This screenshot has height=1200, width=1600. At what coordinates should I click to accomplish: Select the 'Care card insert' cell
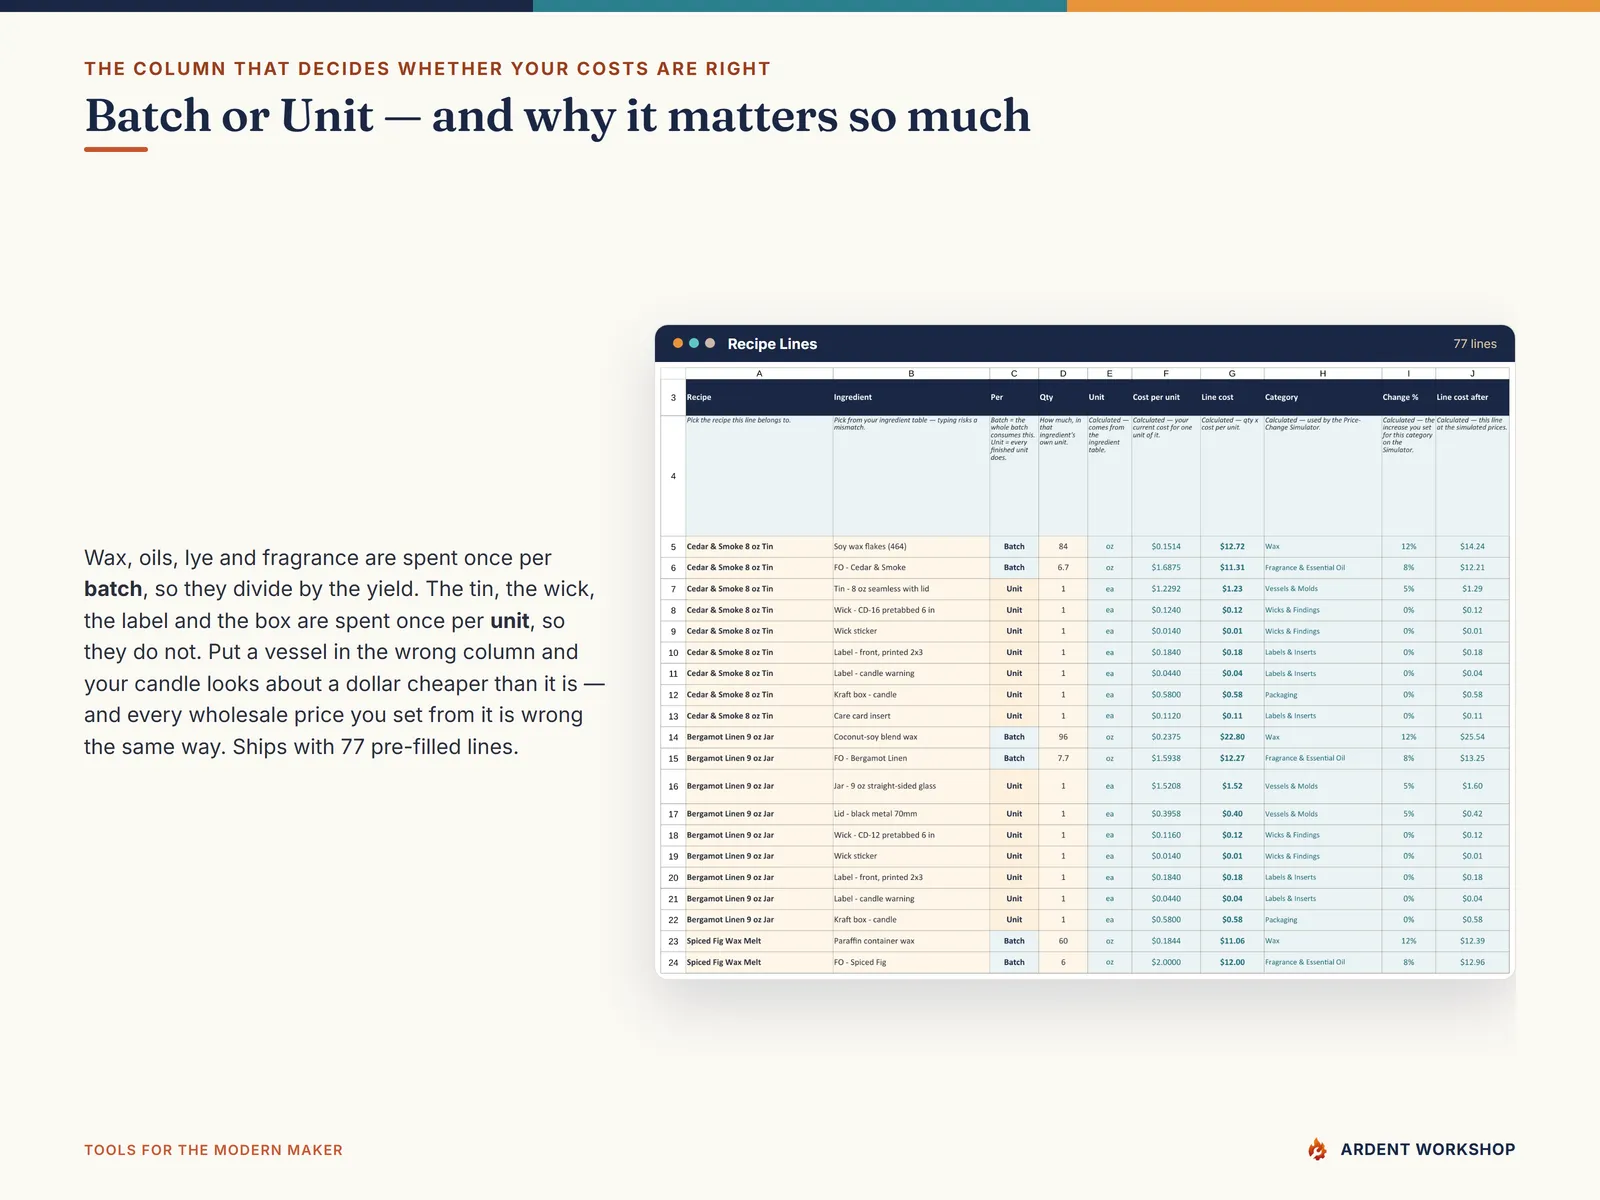click(x=911, y=716)
